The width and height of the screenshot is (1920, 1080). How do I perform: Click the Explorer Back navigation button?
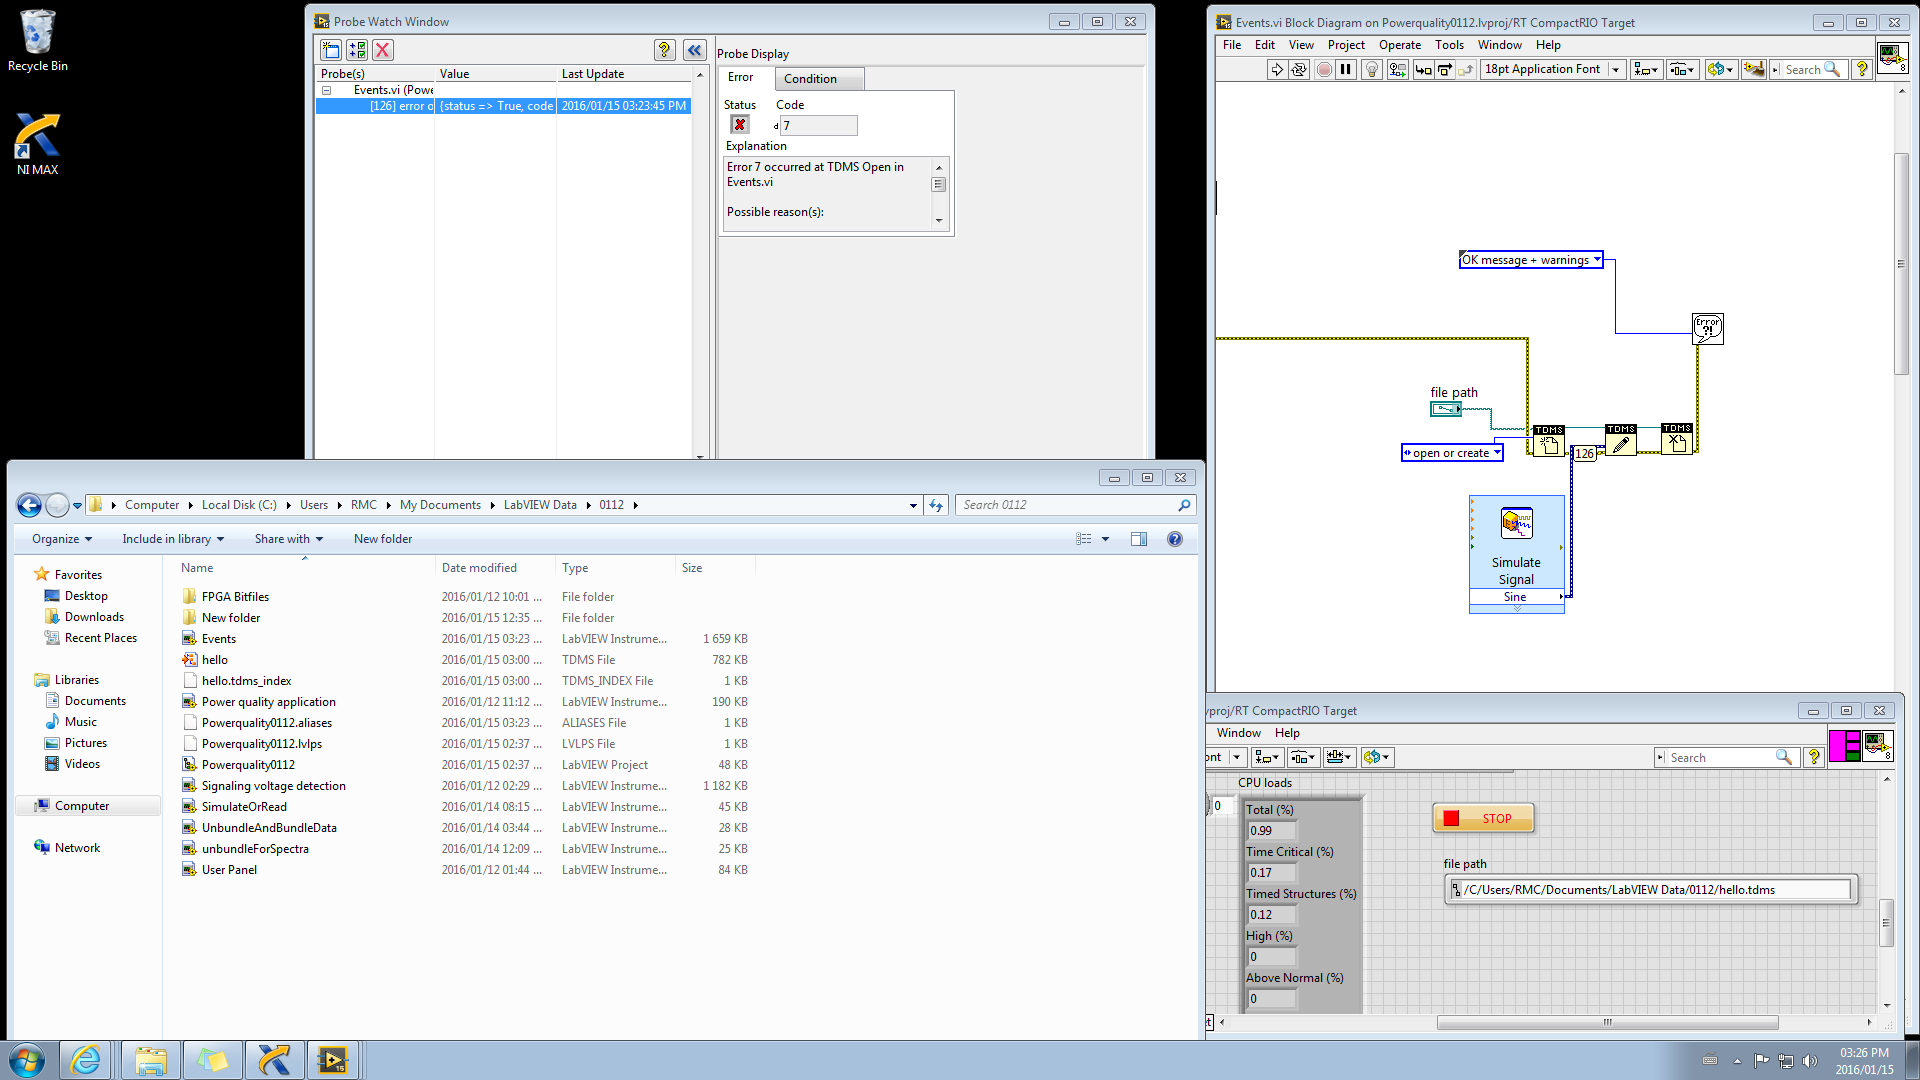tap(30, 506)
